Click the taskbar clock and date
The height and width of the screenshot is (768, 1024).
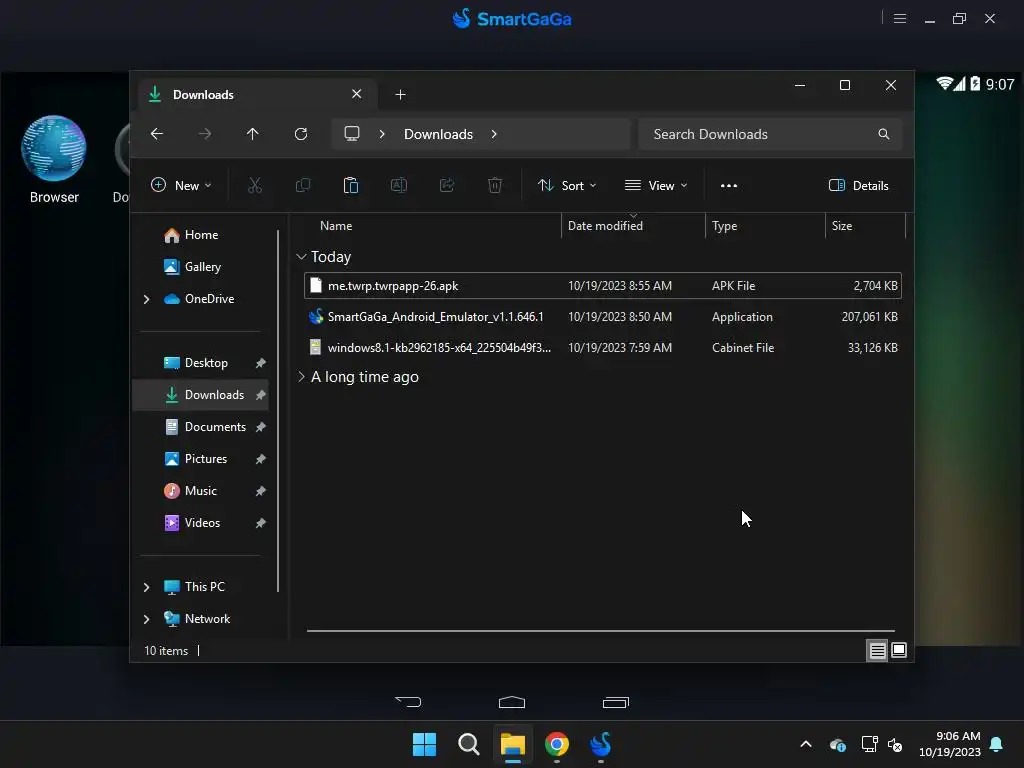[x=950, y=744]
